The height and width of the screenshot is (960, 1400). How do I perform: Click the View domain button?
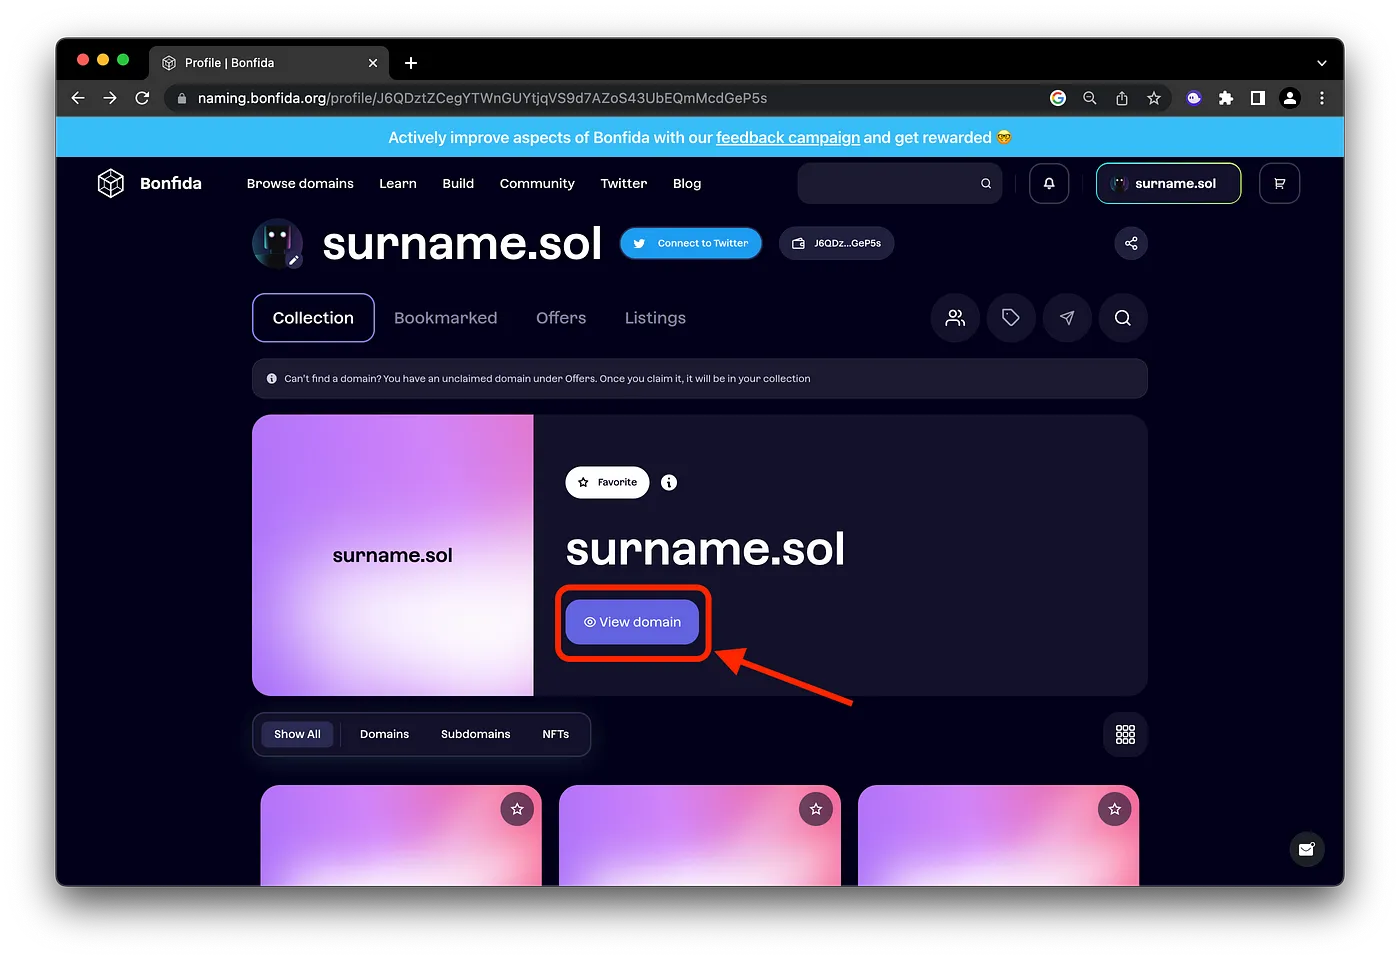632,622
